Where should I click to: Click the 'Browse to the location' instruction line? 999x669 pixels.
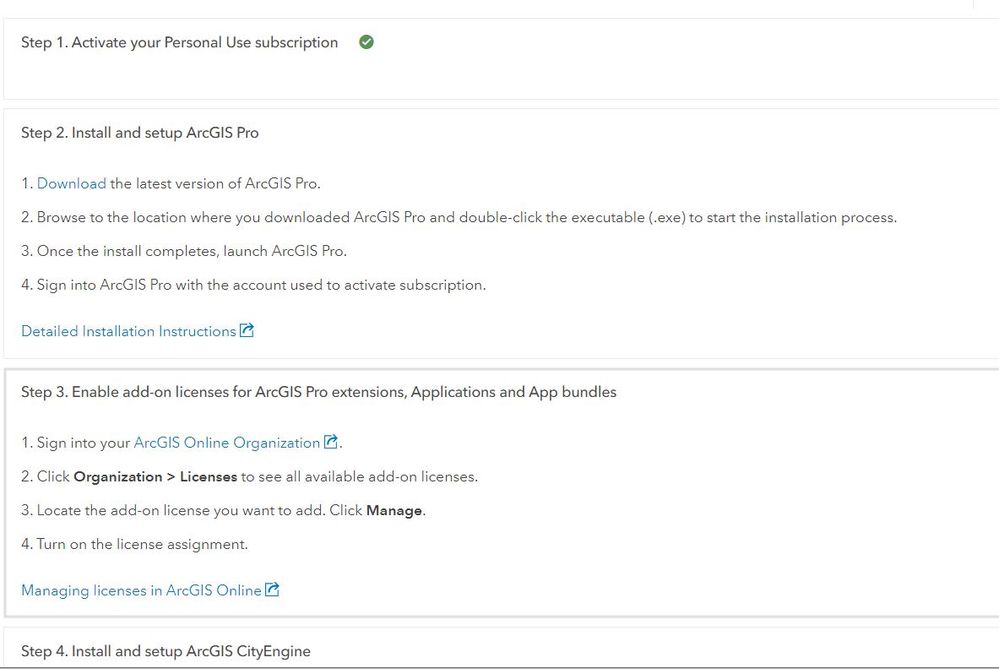466,217
